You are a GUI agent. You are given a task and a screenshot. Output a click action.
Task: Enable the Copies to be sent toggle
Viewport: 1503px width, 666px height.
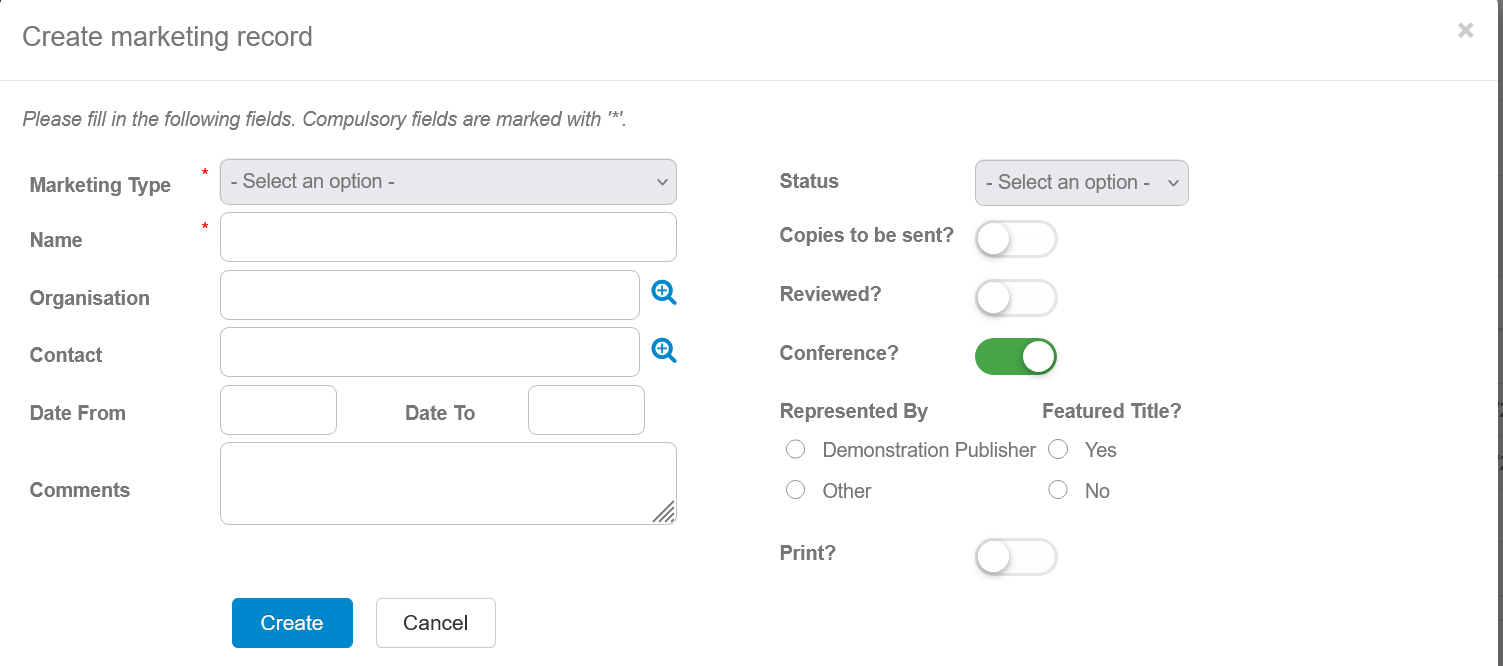pos(1015,239)
